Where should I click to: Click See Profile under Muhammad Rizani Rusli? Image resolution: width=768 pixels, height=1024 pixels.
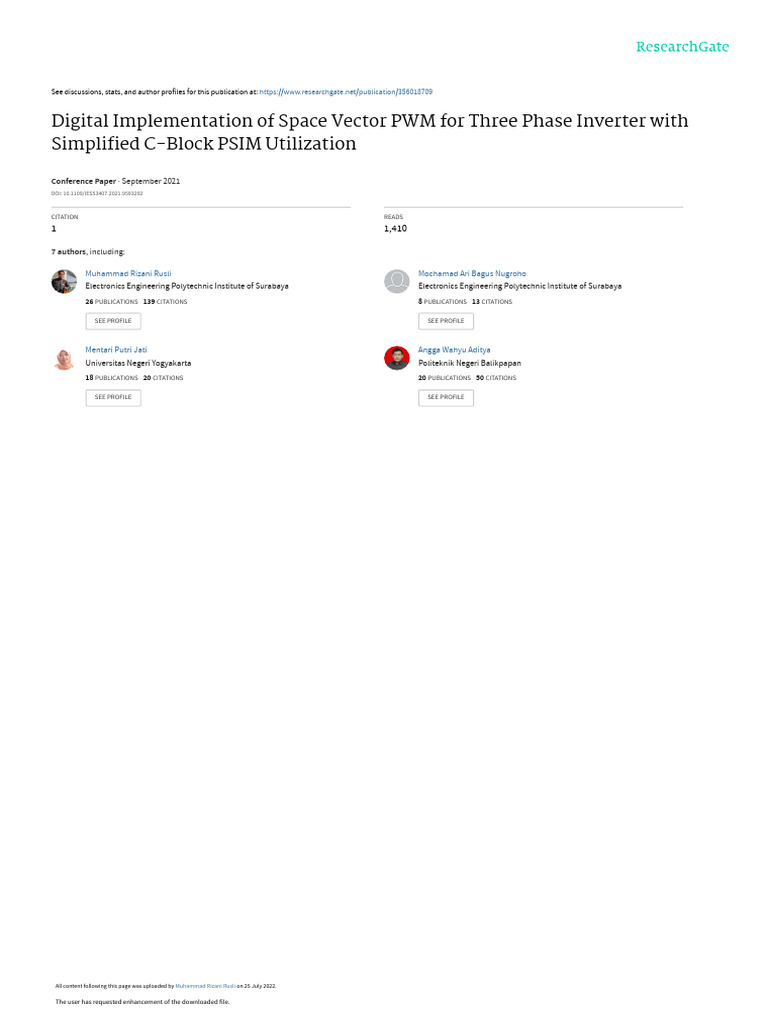[x=113, y=321]
